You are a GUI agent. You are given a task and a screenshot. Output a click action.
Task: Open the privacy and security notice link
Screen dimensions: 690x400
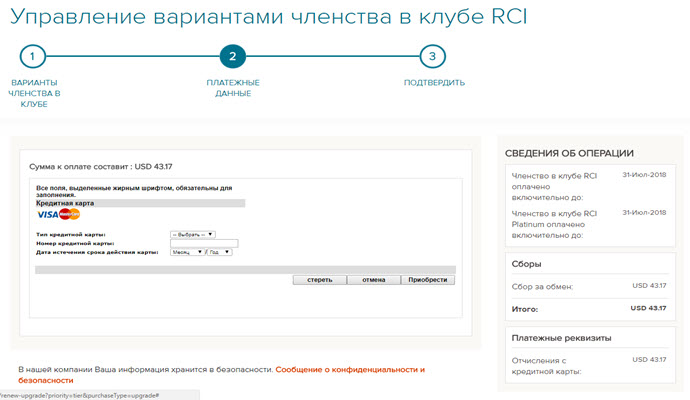point(221,375)
